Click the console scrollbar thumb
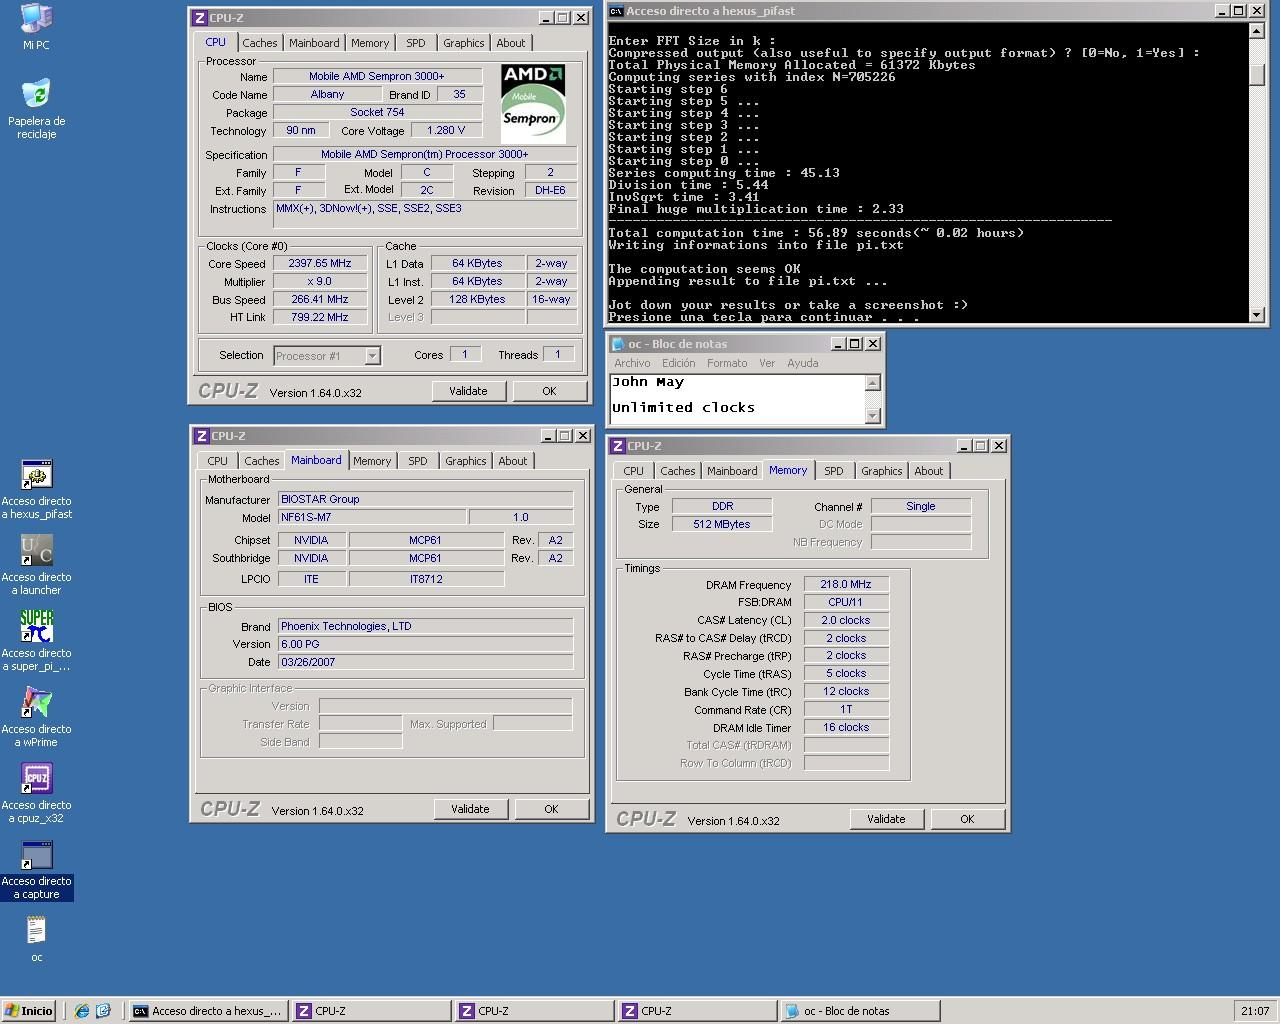 pyautogui.click(x=1257, y=74)
